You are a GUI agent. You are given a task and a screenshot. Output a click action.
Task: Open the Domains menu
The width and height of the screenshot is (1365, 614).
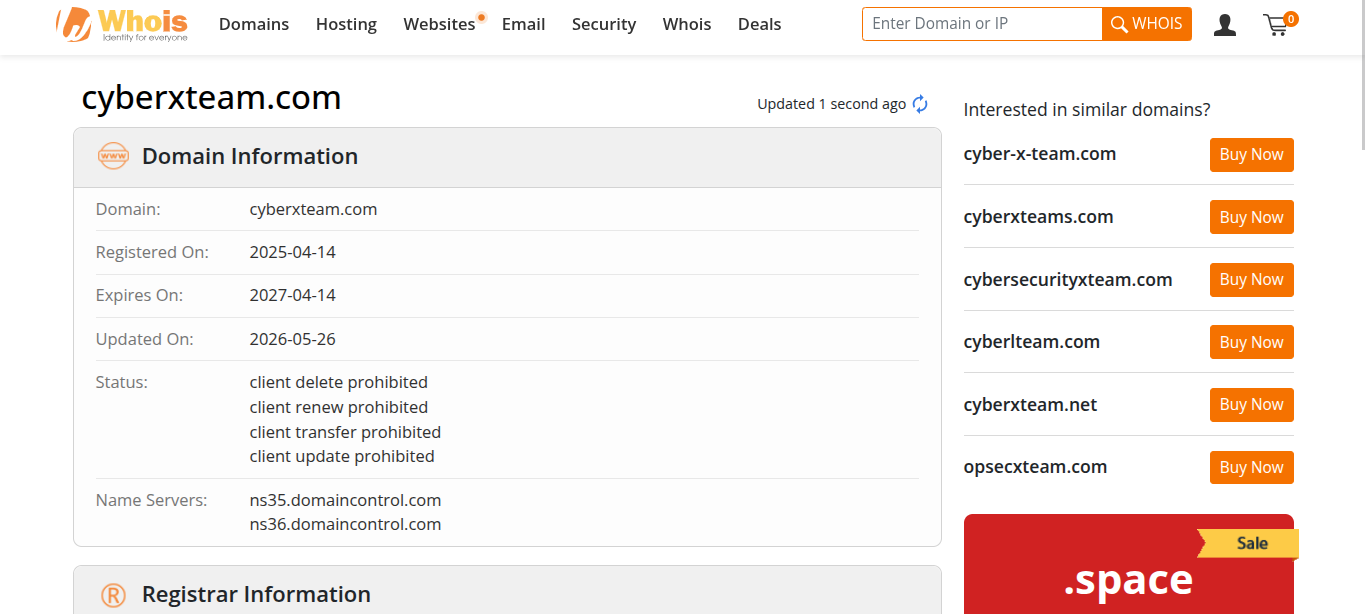[254, 24]
